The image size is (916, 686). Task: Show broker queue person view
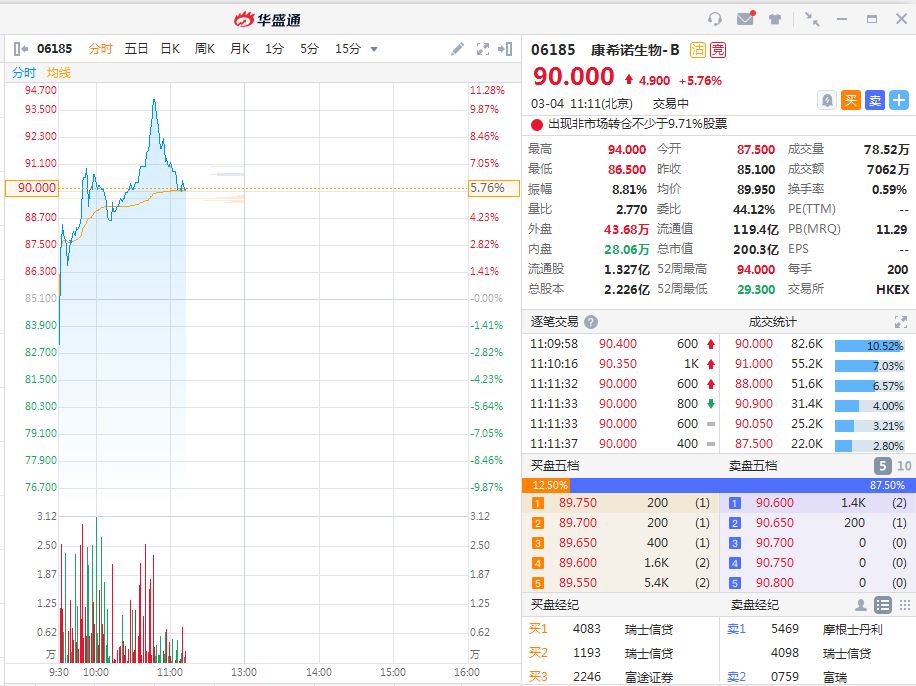coord(861,605)
